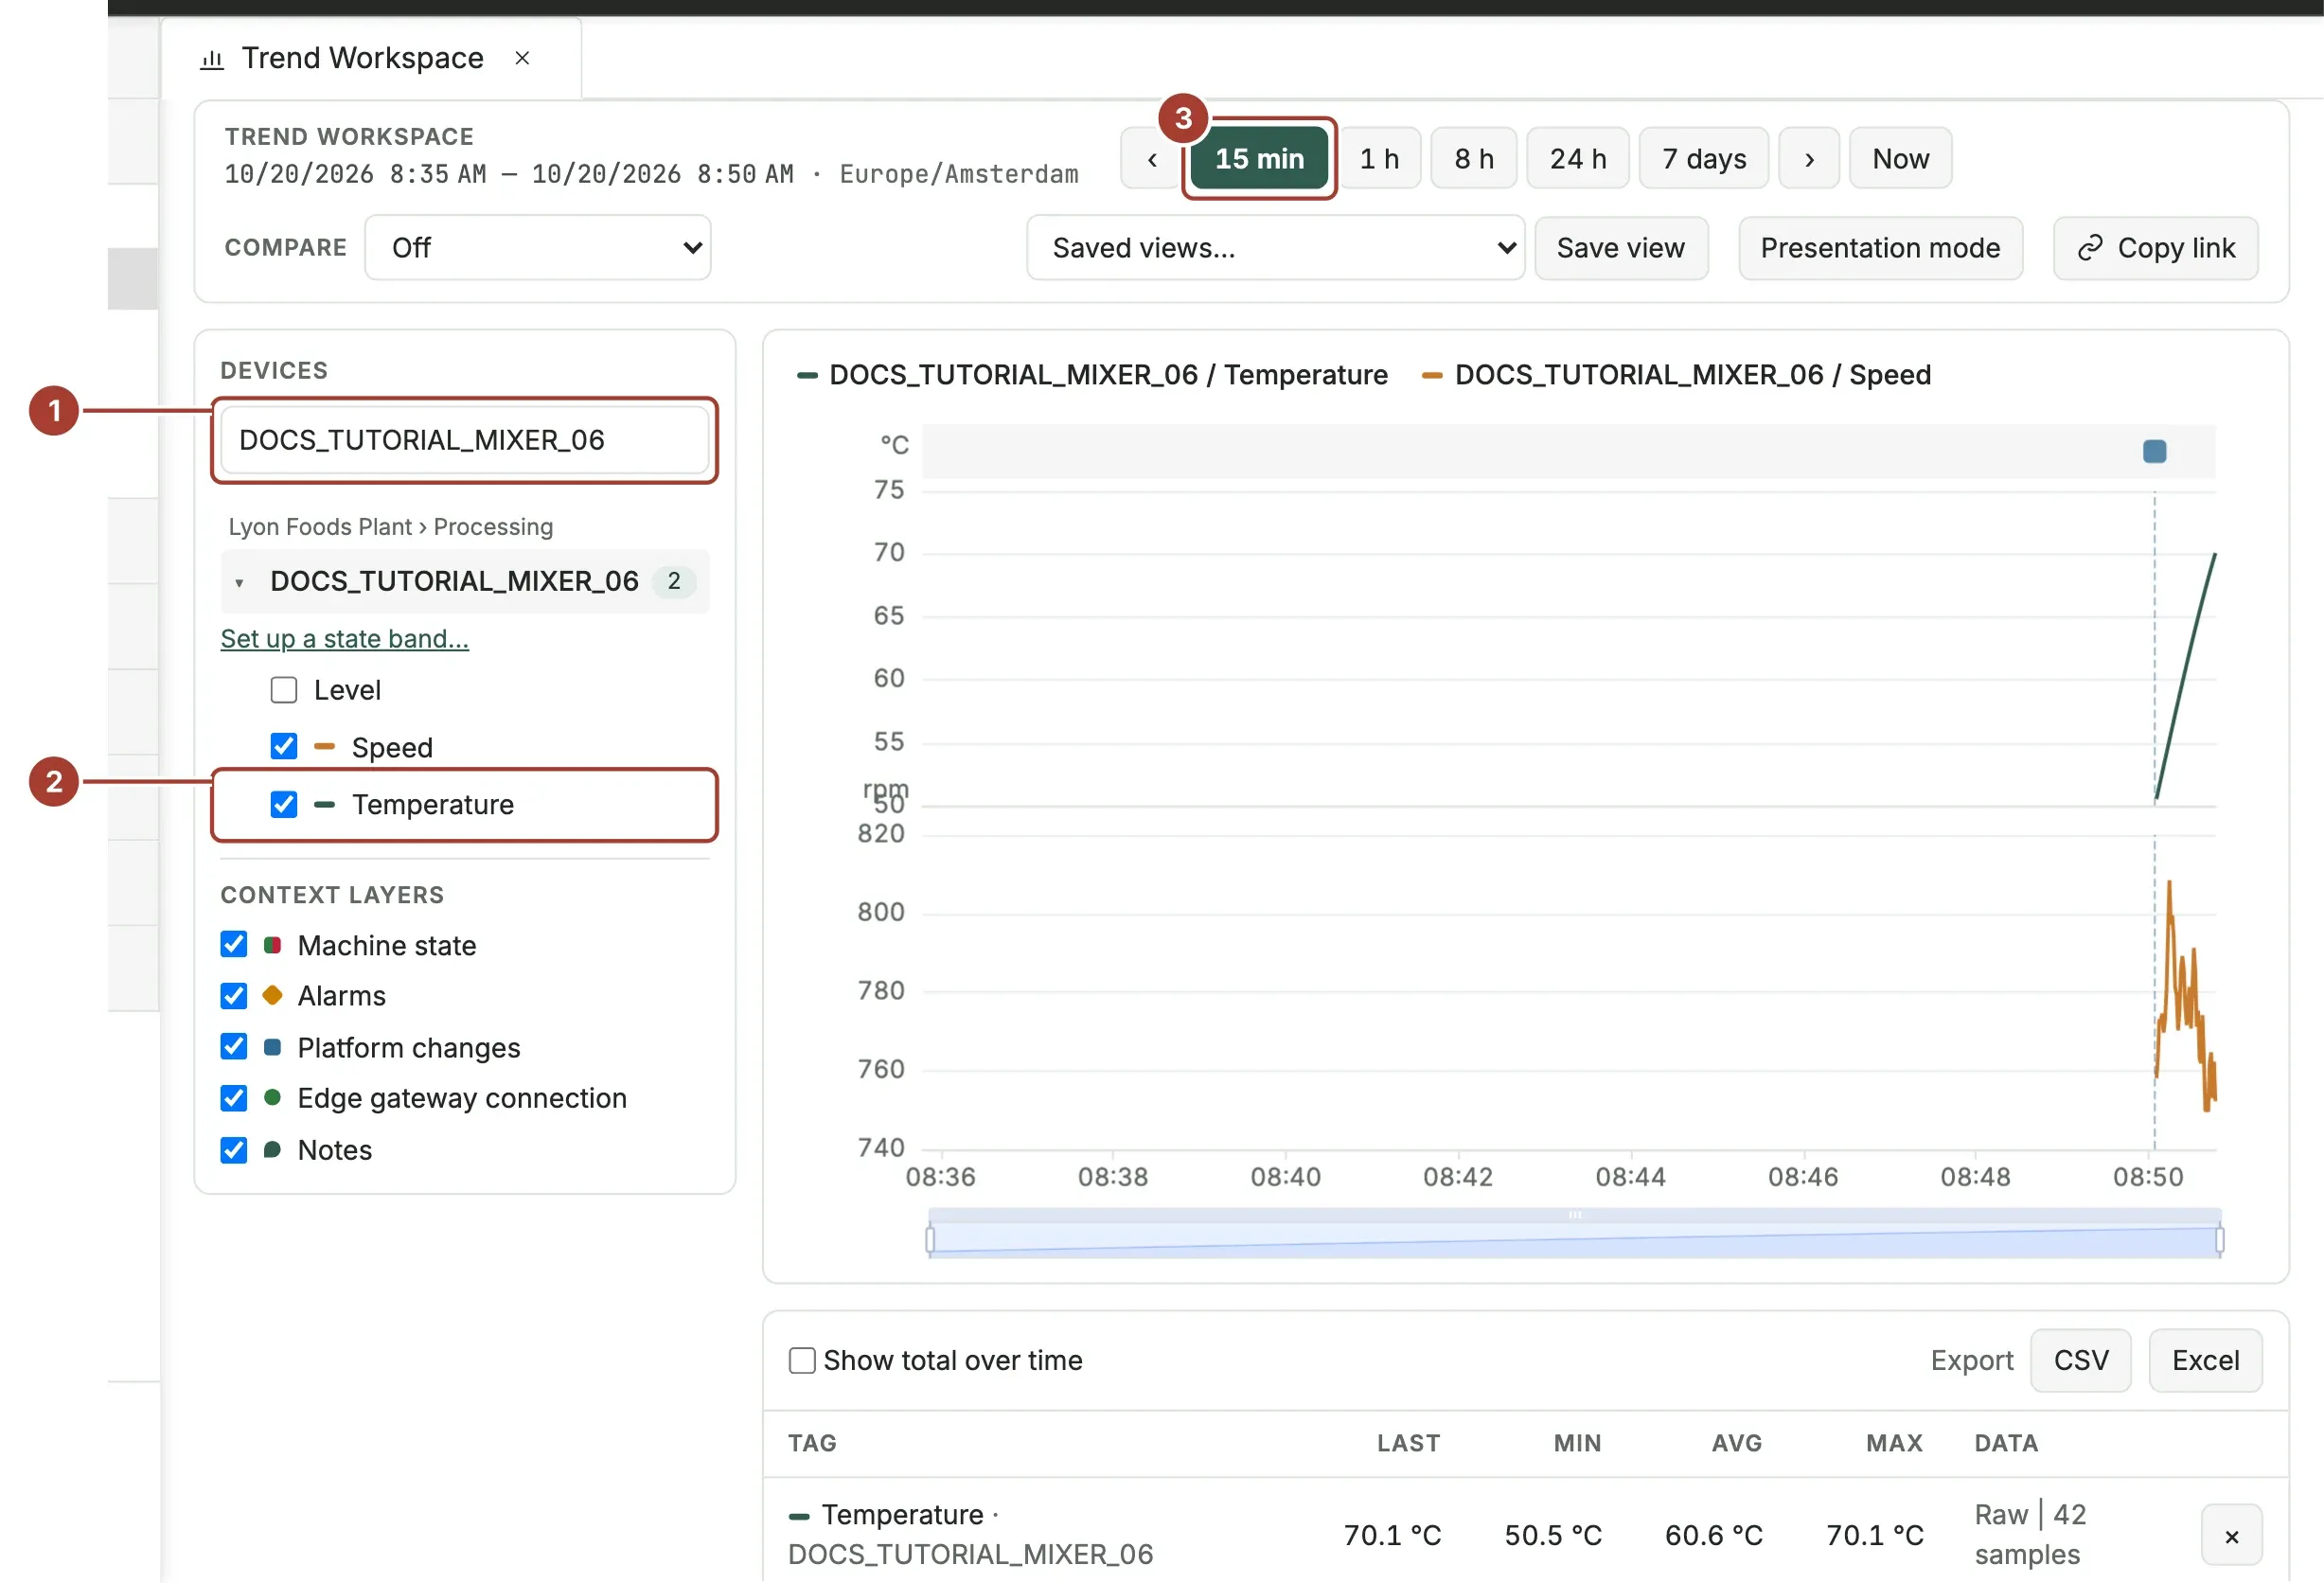Grab the left handle of time range slider
The height and width of the screenshot is (1583, 2324).
930,1240
